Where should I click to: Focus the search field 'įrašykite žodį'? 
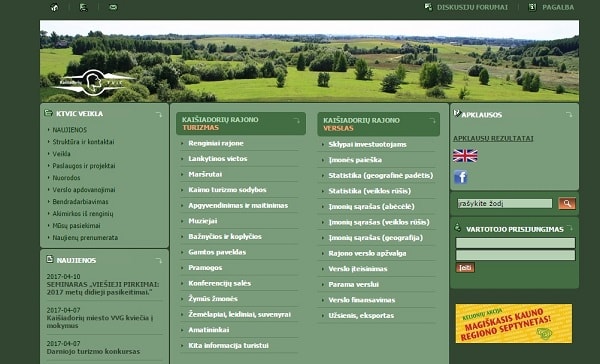505,203
